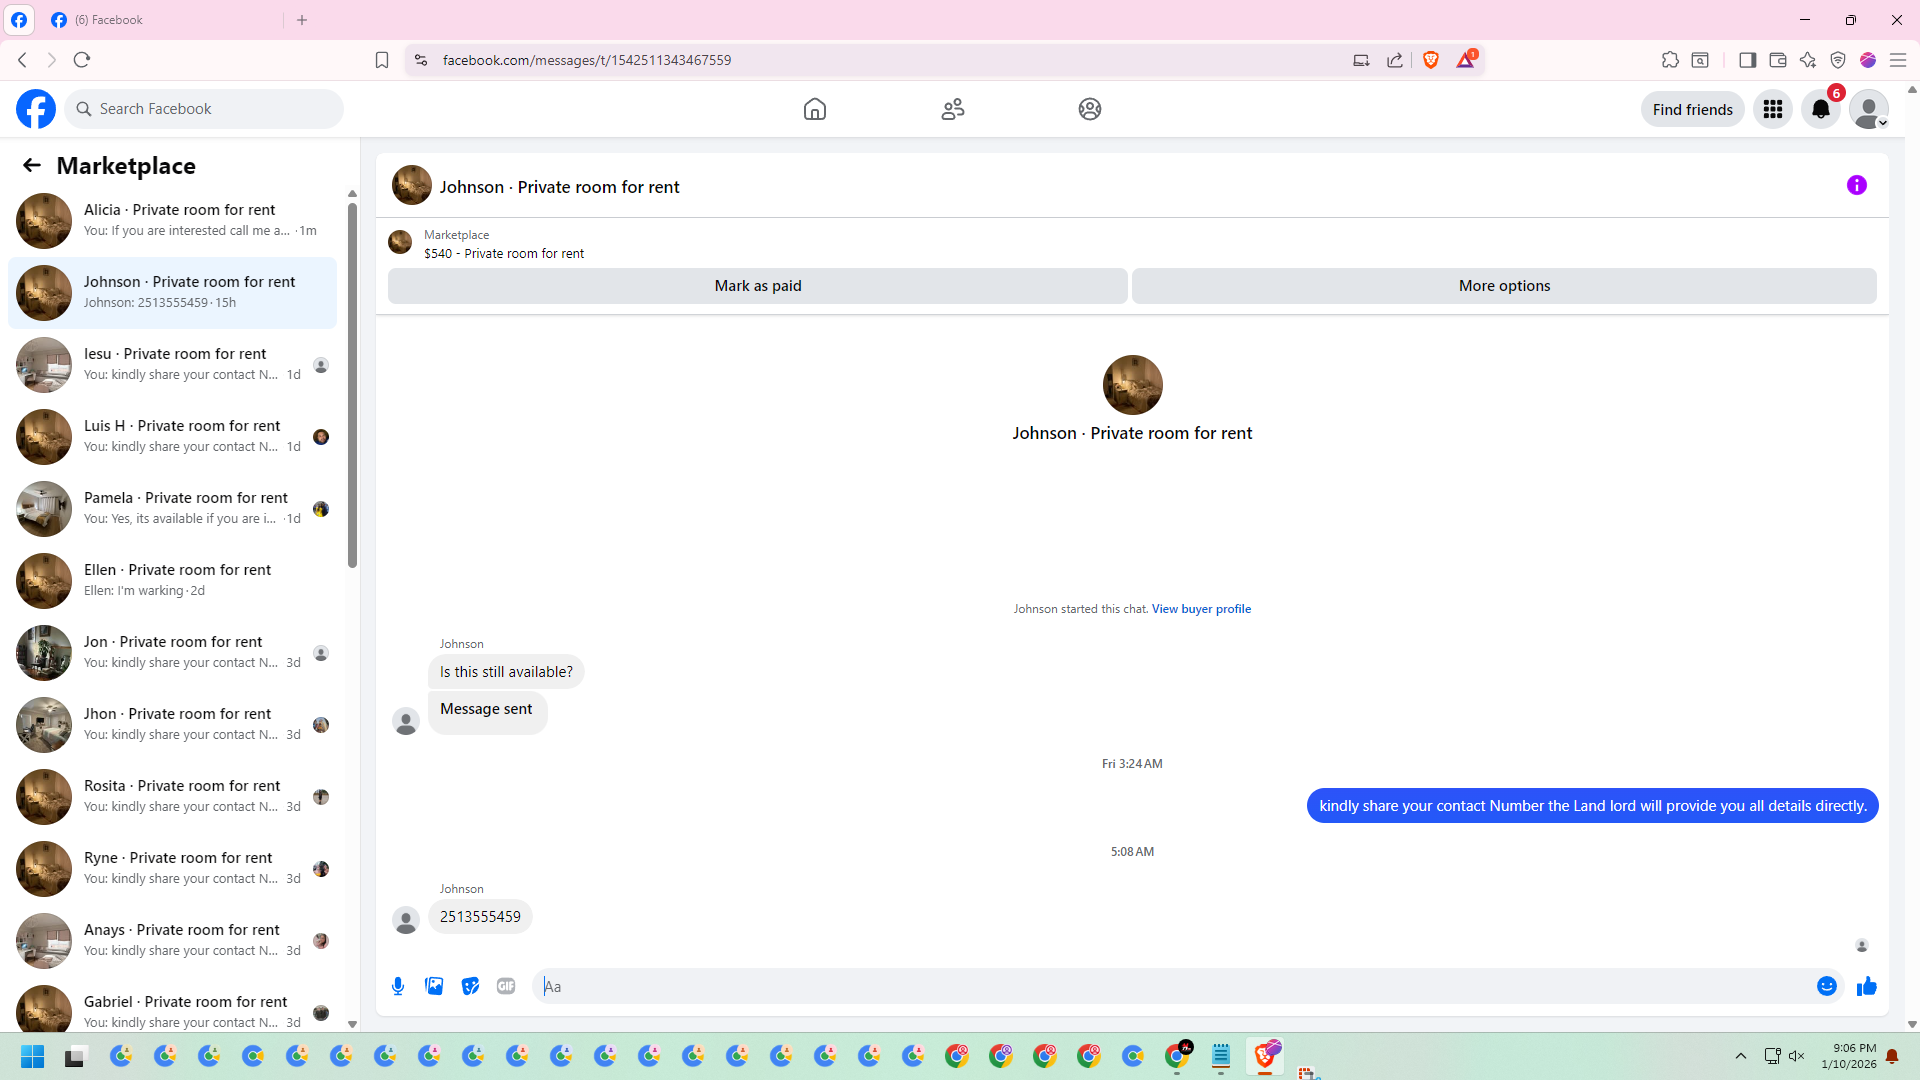
Task: Toggle Brave Shields lion icon
Action: point(1431,60)
